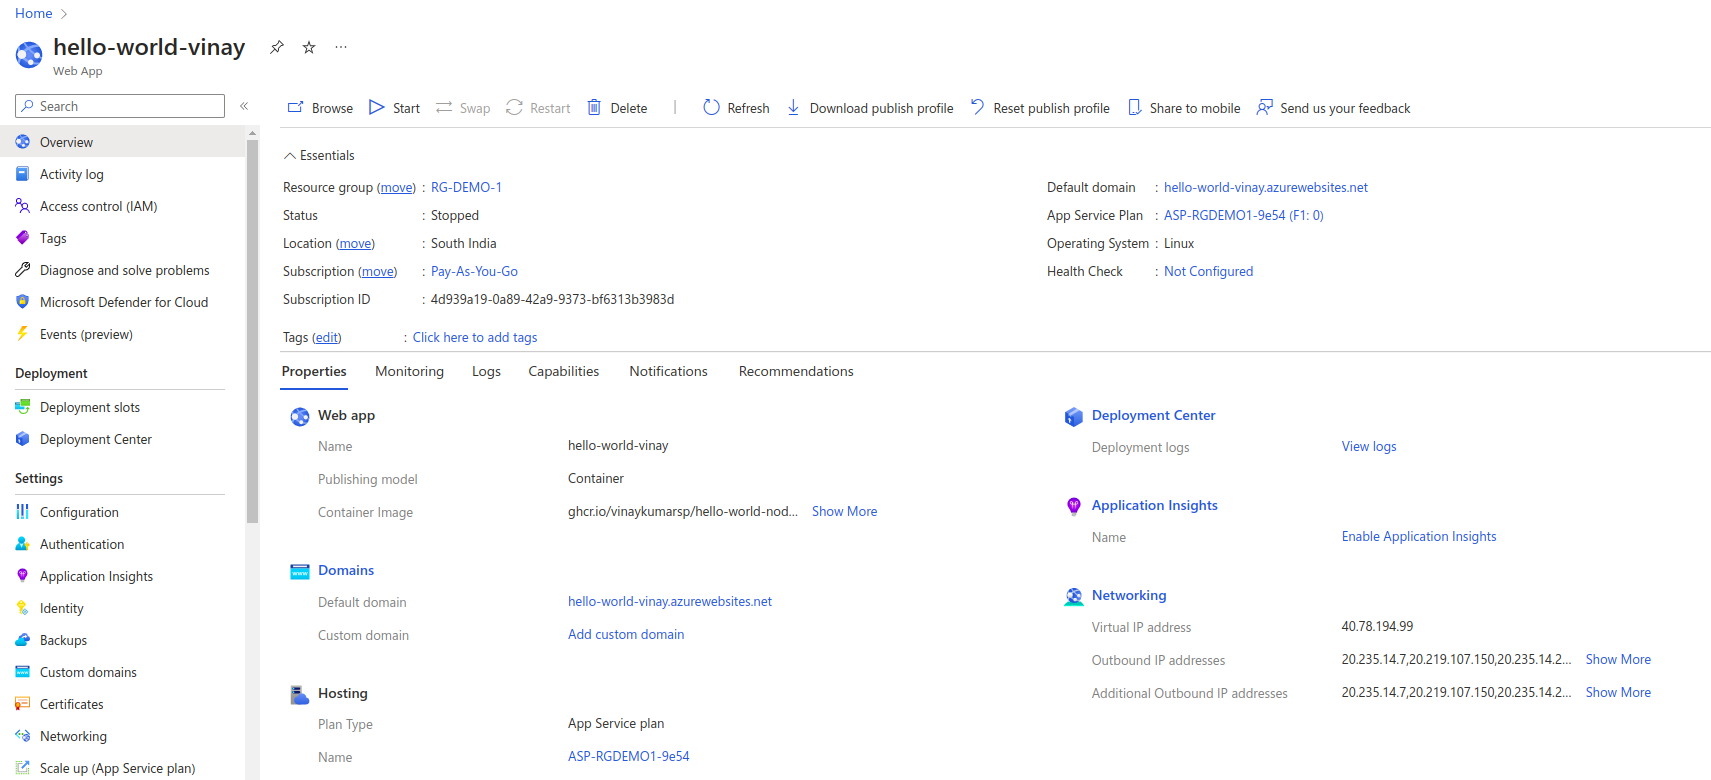Click the Restart toolbar button
This screenshot has width=1711, height=780.
538,108
